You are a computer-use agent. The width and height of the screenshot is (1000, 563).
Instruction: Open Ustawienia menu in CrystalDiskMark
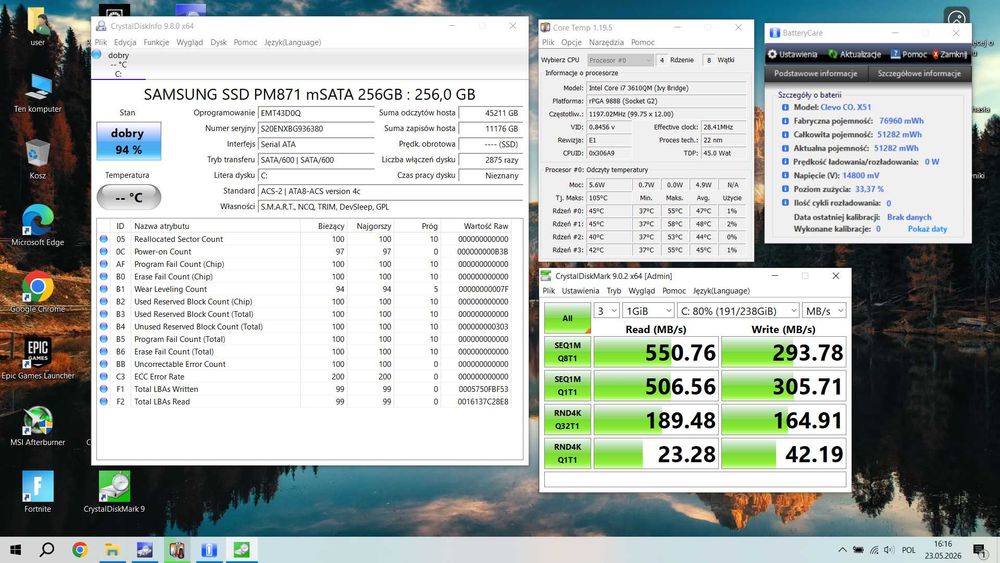click(580, 291)
